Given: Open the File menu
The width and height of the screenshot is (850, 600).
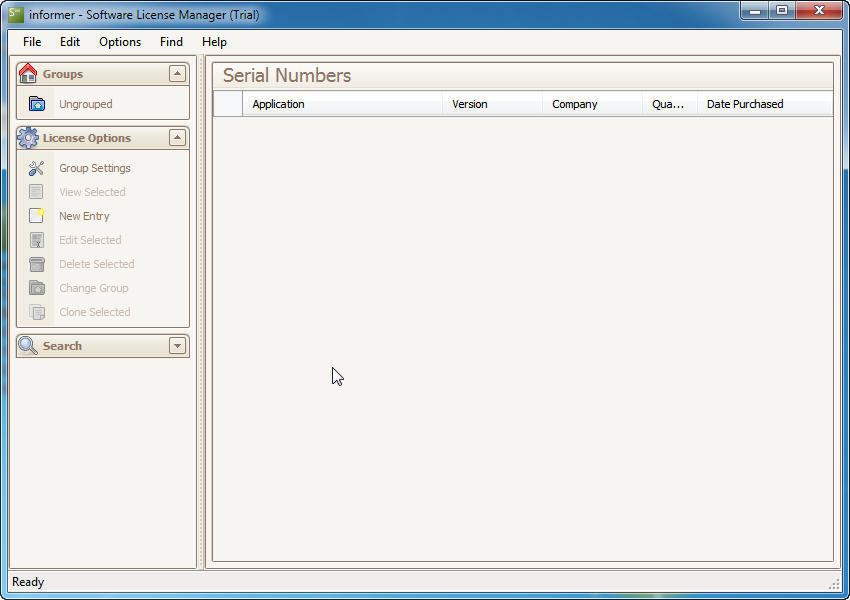Looking at the screenshot, I should point(32,42).
